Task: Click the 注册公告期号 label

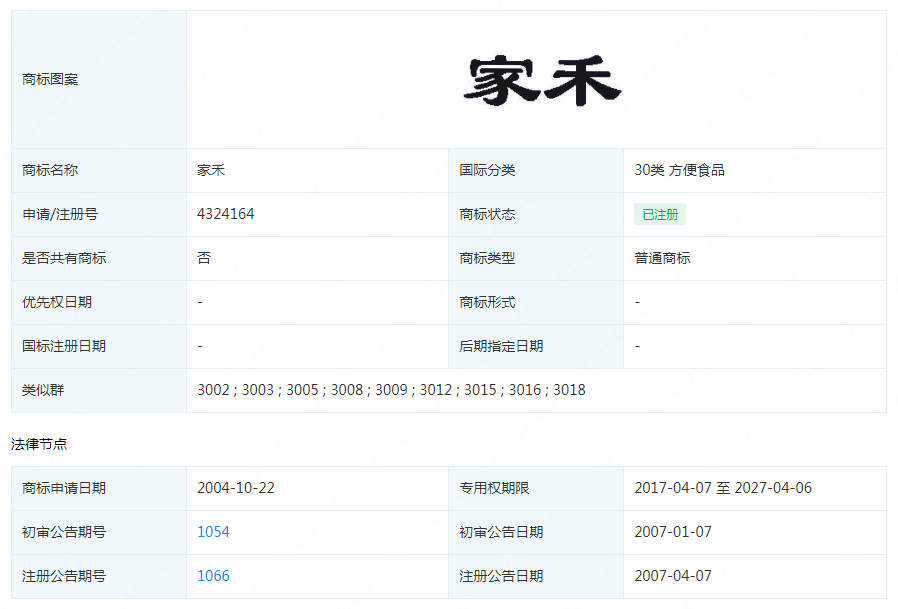Action: tap(64, 576)
